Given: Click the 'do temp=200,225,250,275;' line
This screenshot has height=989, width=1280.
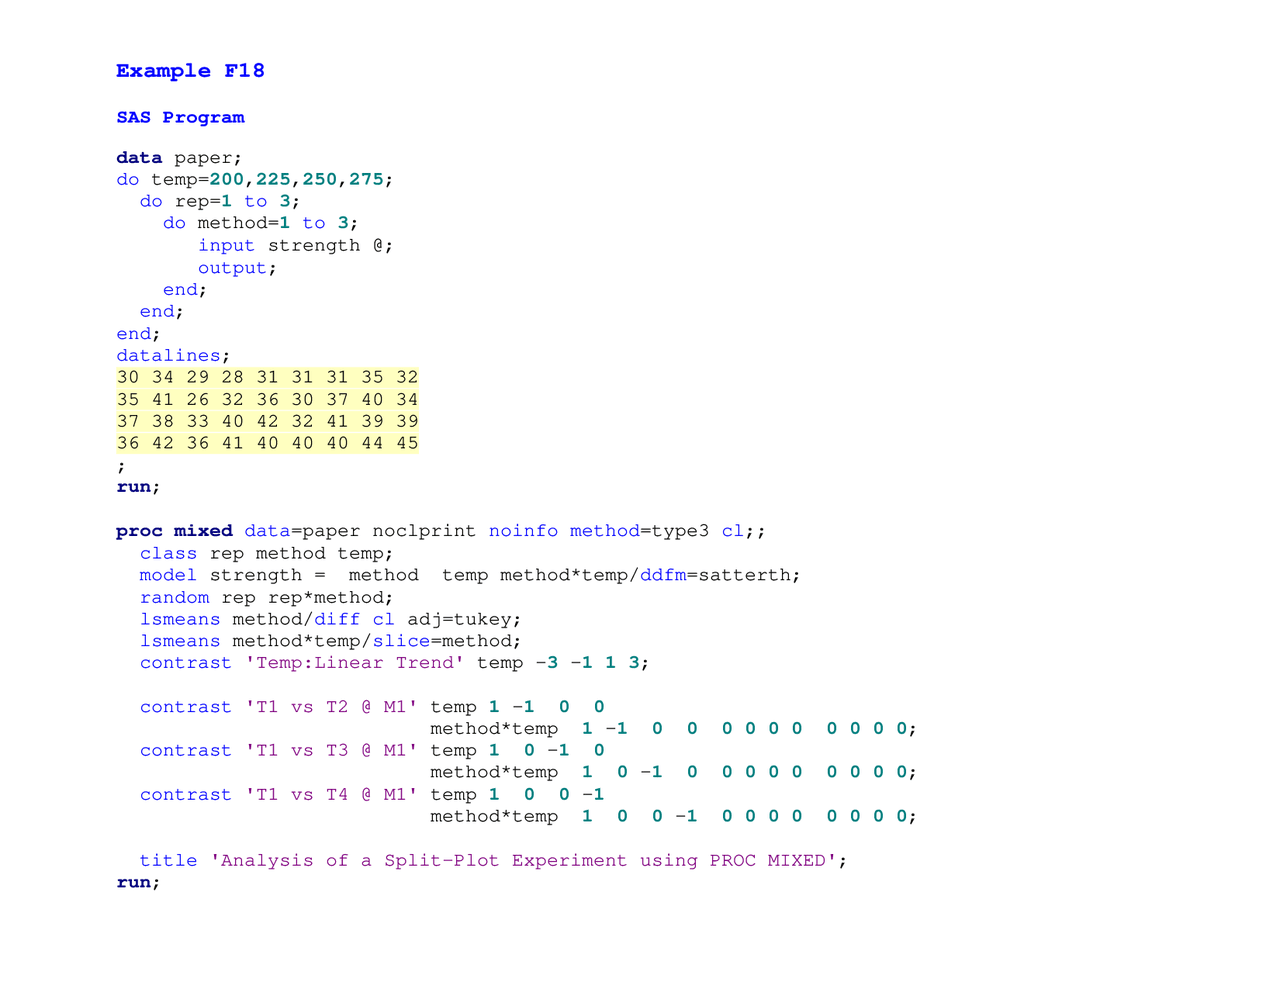Looking at the screenshot, I should (254, 180).
